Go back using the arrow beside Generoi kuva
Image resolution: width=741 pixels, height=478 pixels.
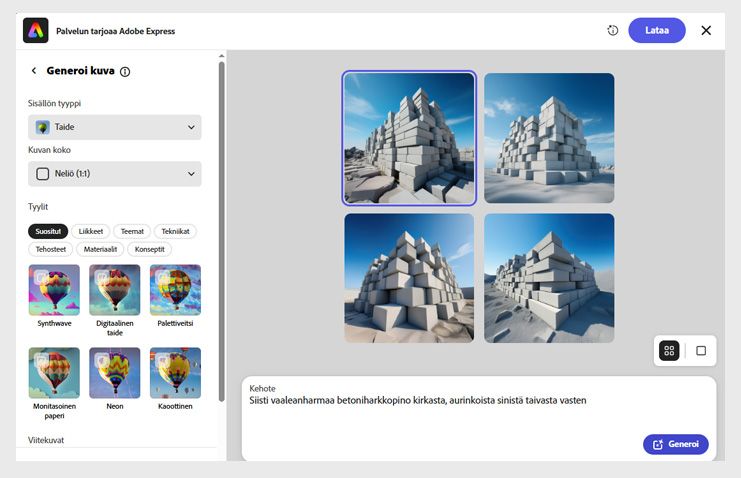click(x=34, y=71)
